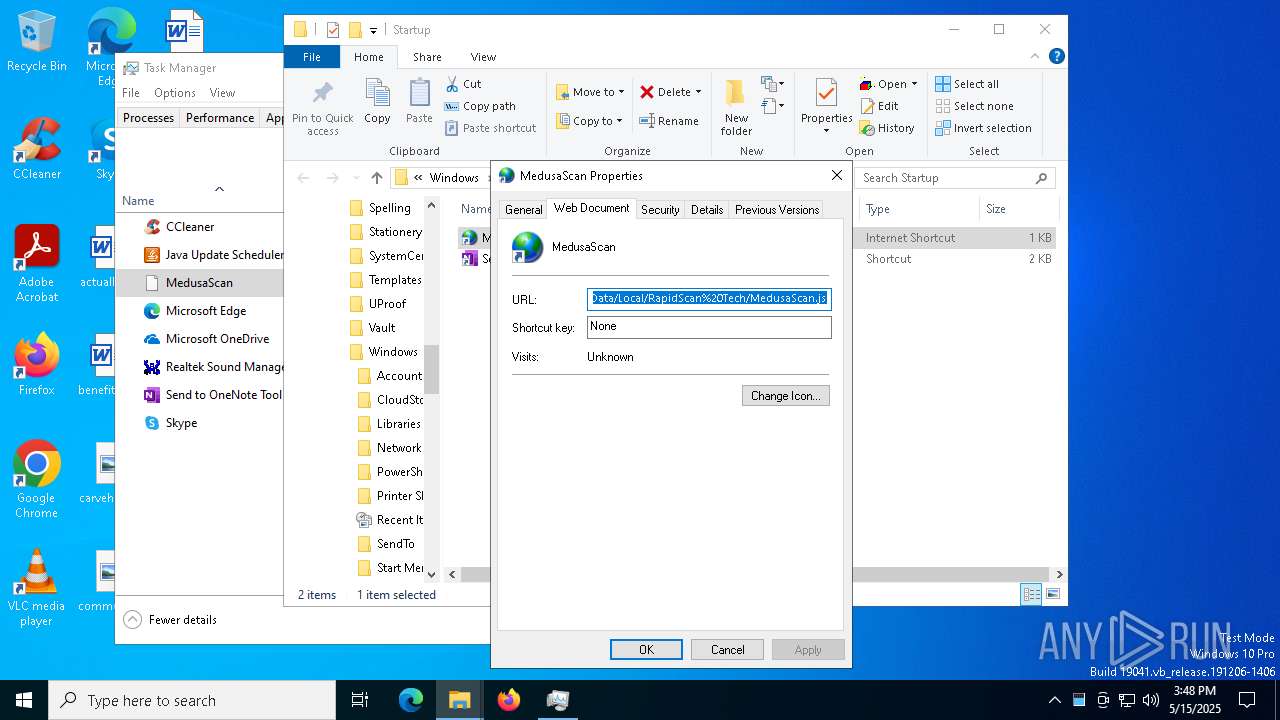
Task: Open Previous Versions tab
Action: pyautogui.click(x=777, y=210)
